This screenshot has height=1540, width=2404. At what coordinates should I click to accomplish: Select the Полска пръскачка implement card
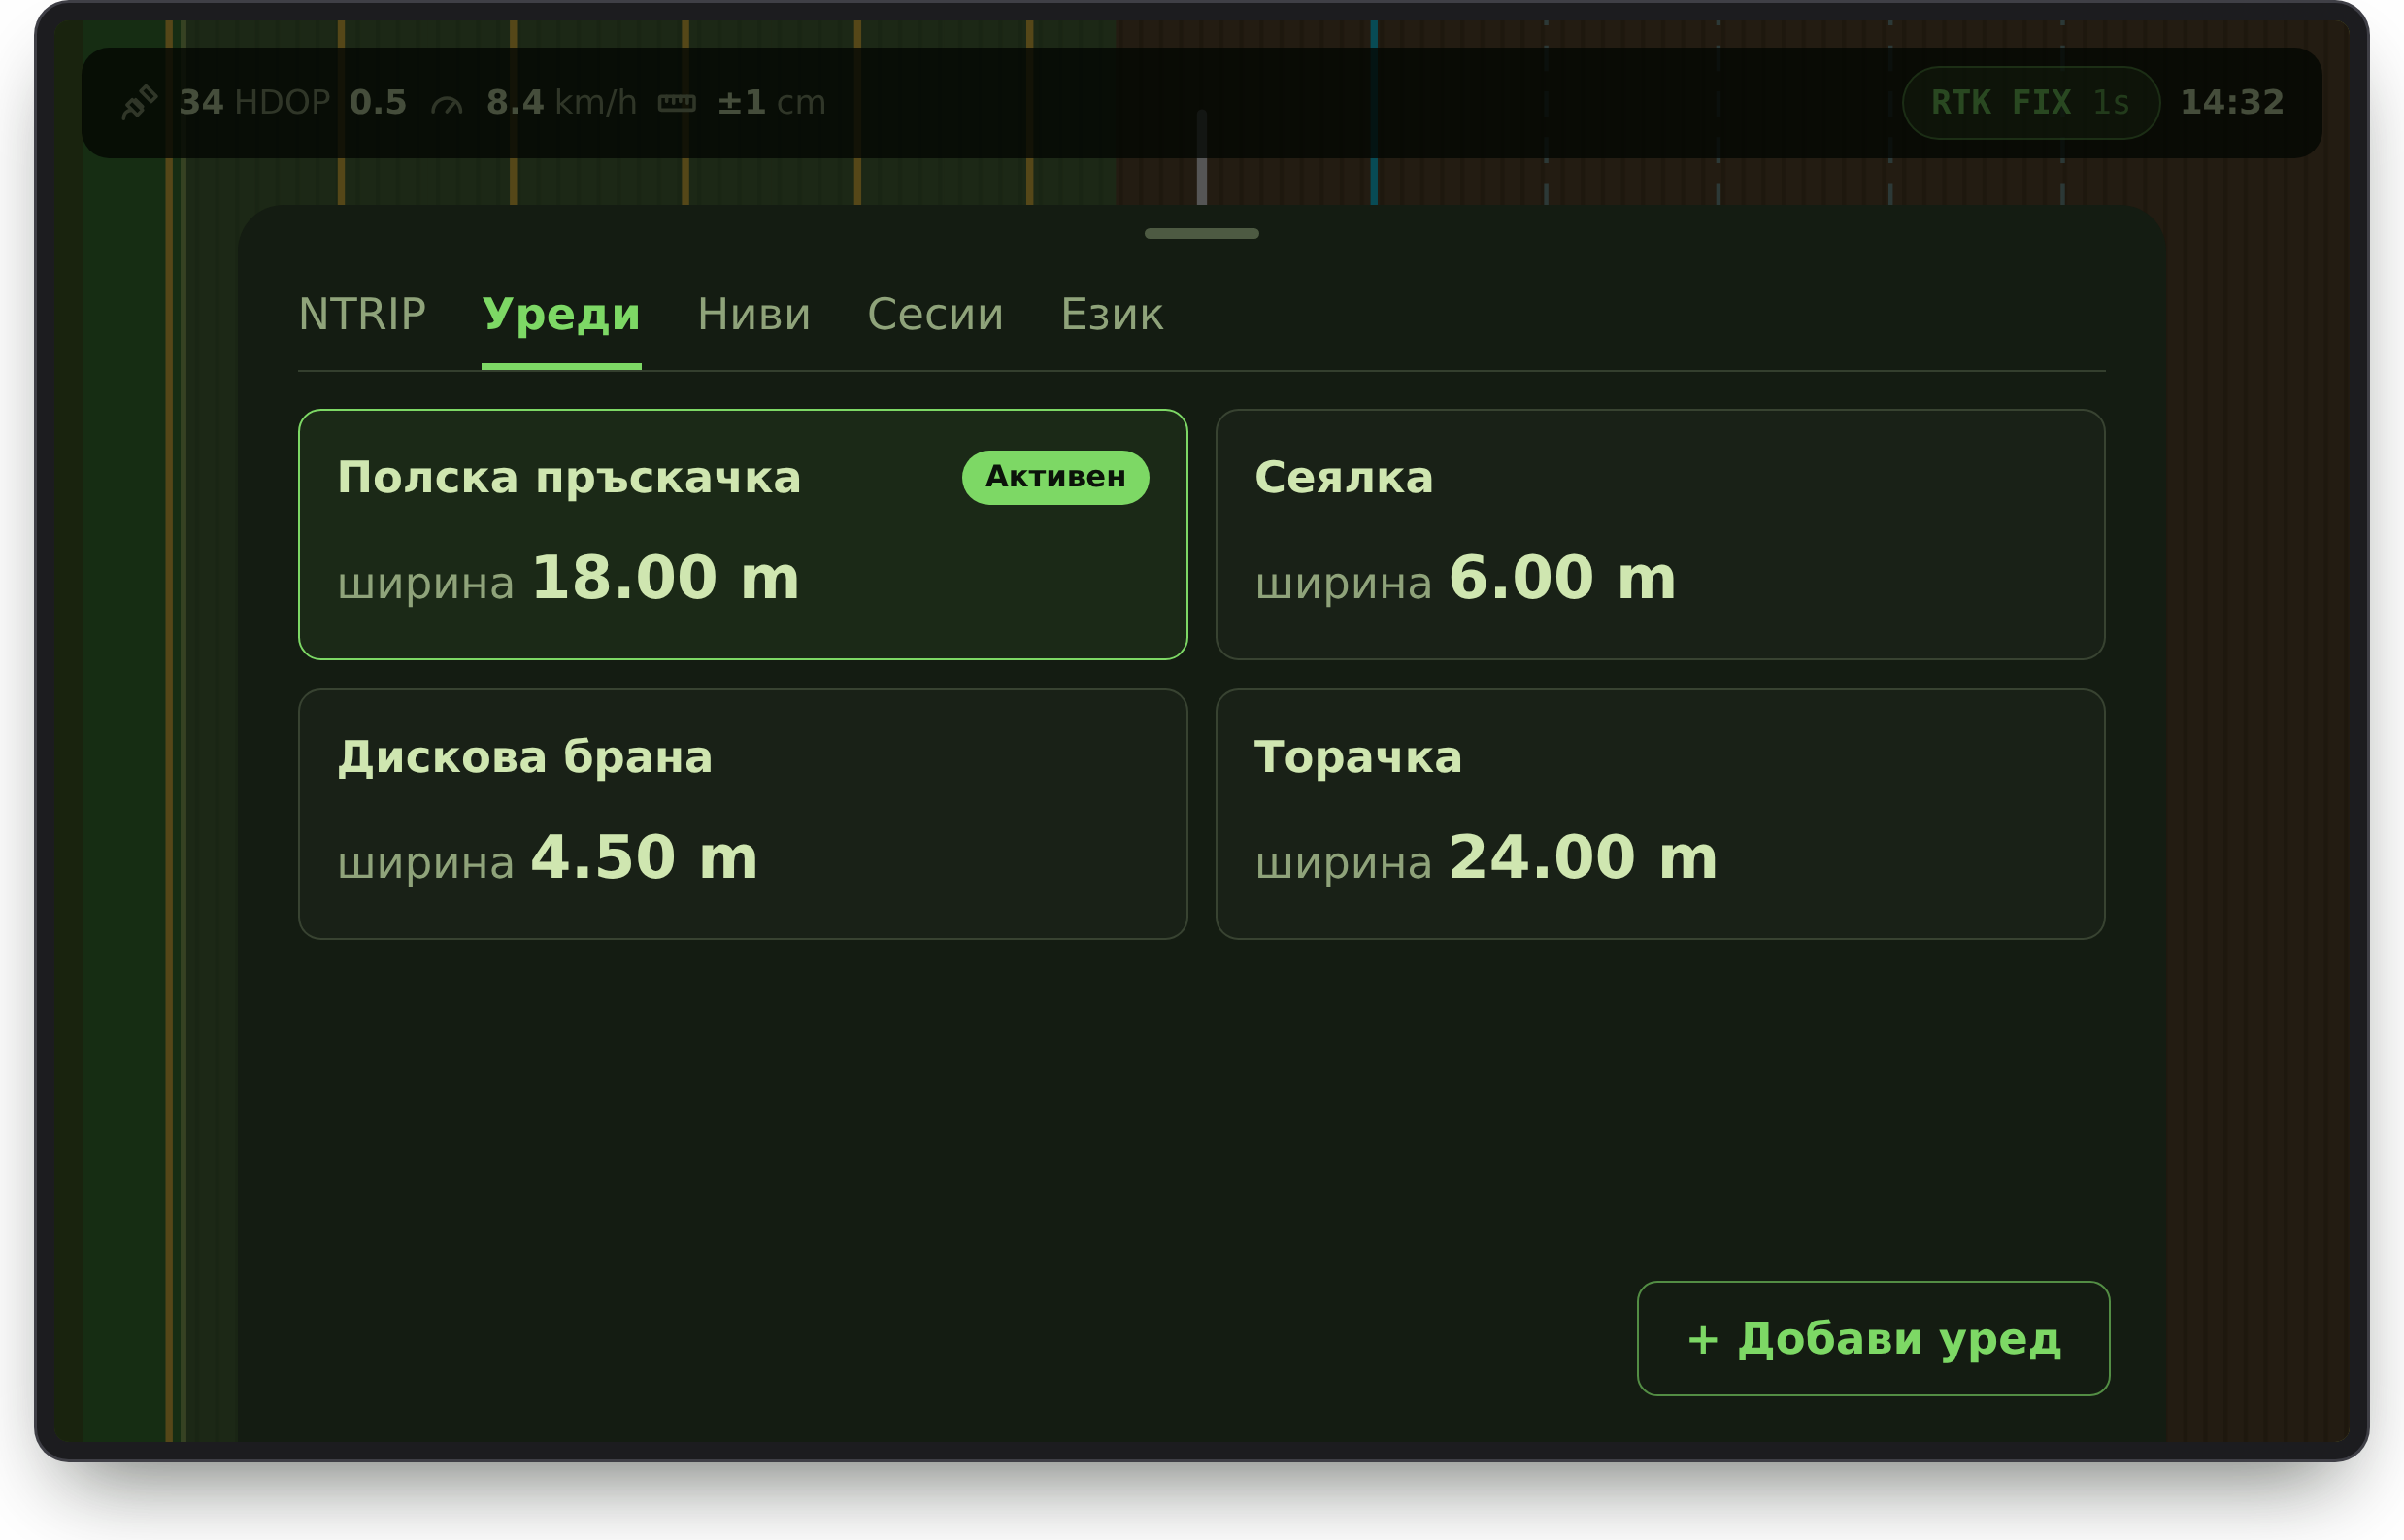[x=743, y=534]
